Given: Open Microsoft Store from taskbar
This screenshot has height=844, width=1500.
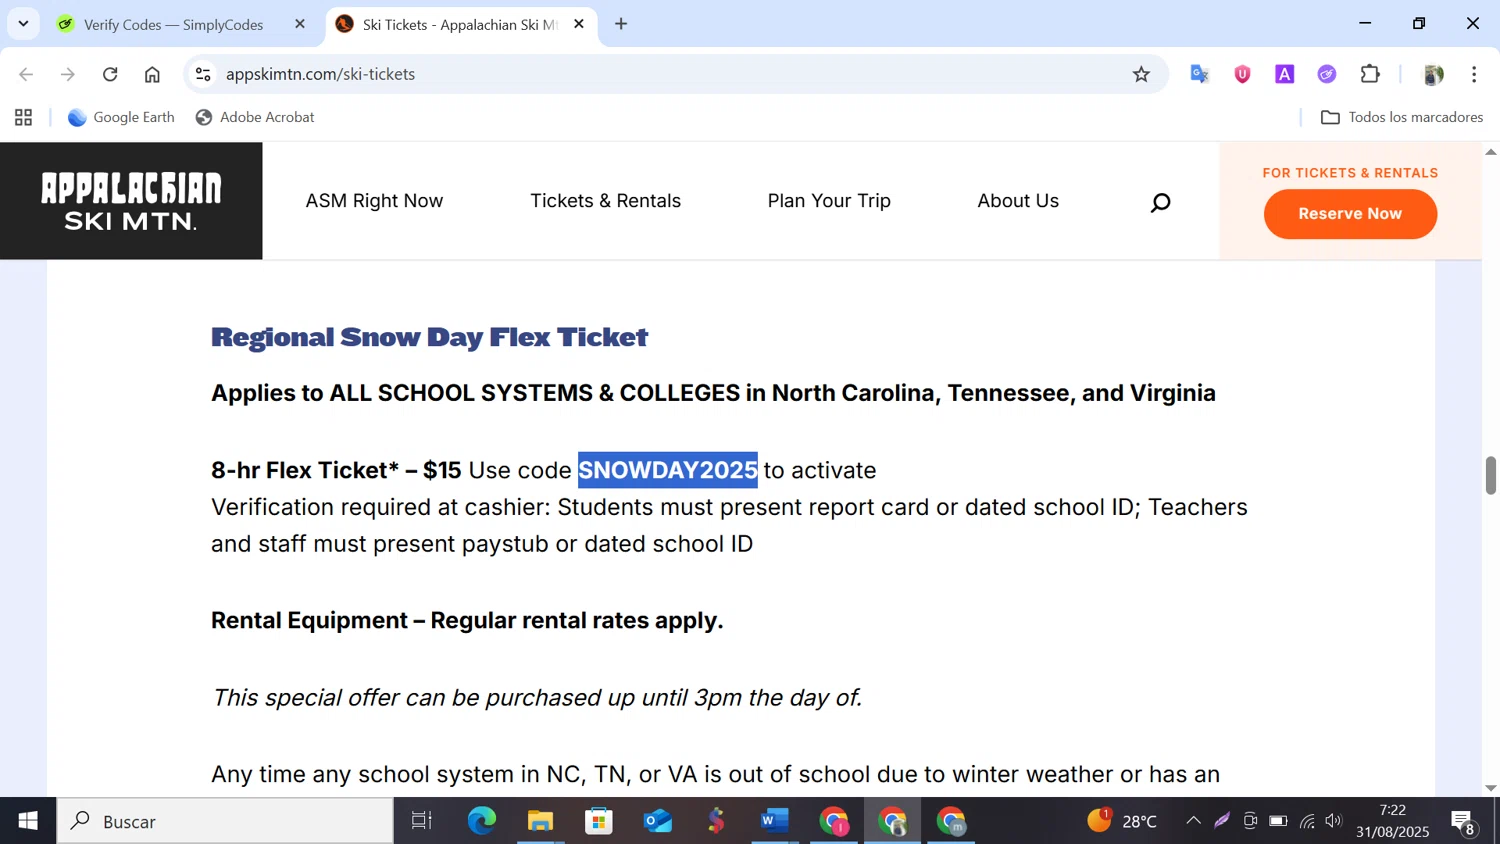Looking at the screenshot, I should click(599, 821).
